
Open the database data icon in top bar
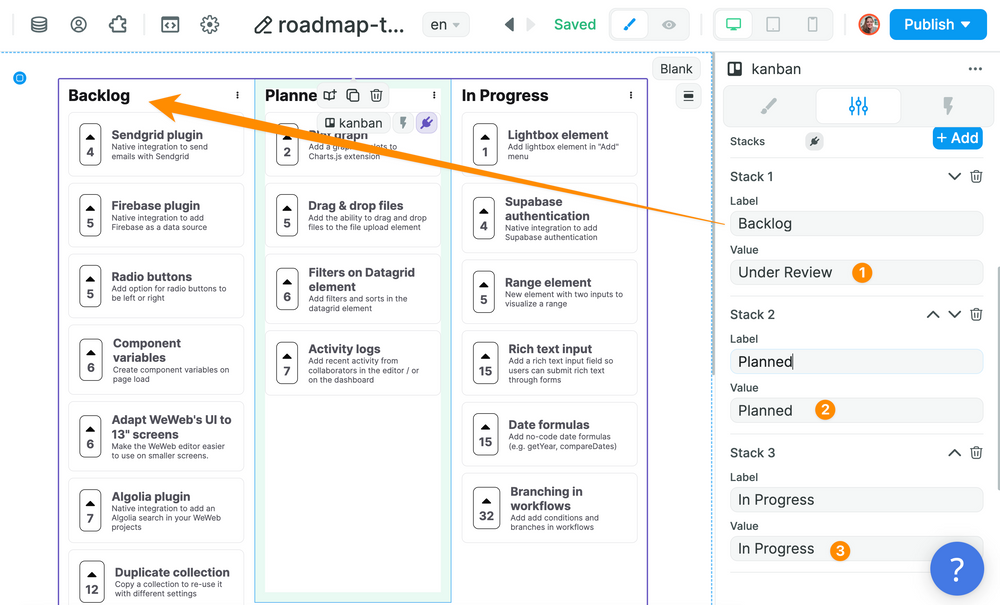click(x=39, y=25)
